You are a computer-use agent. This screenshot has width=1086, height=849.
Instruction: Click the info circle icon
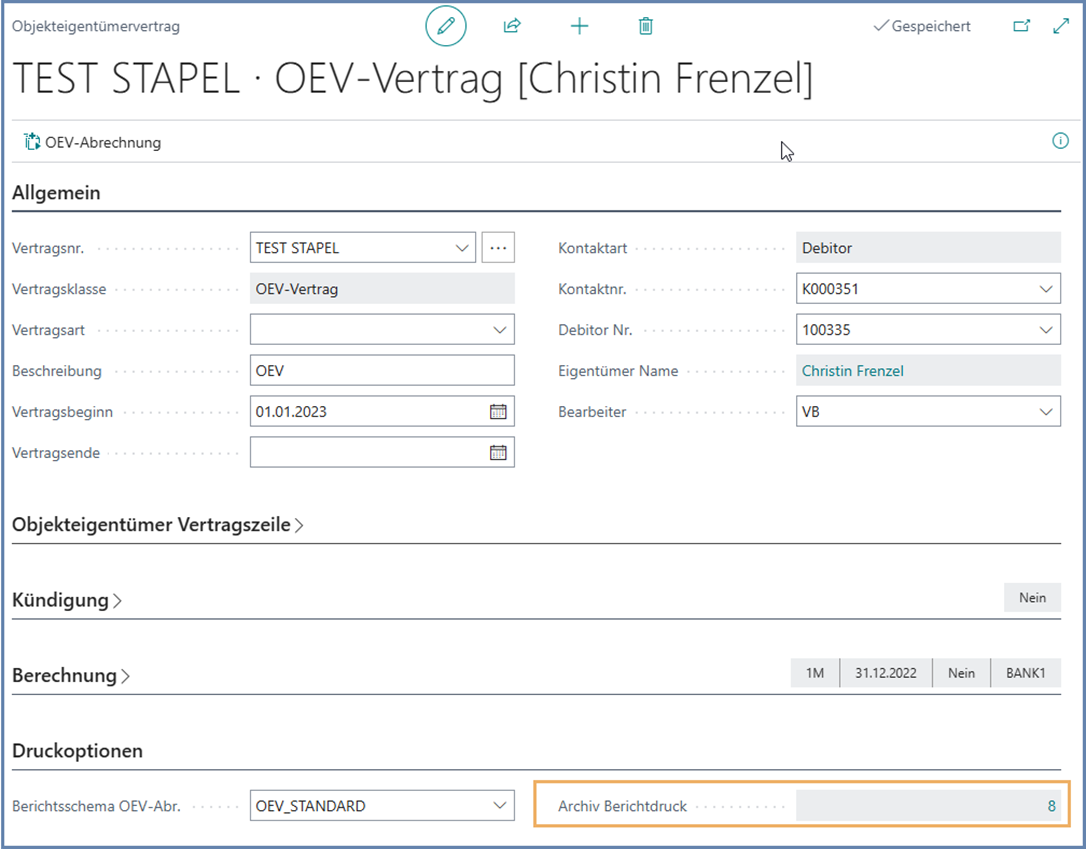1060,142
